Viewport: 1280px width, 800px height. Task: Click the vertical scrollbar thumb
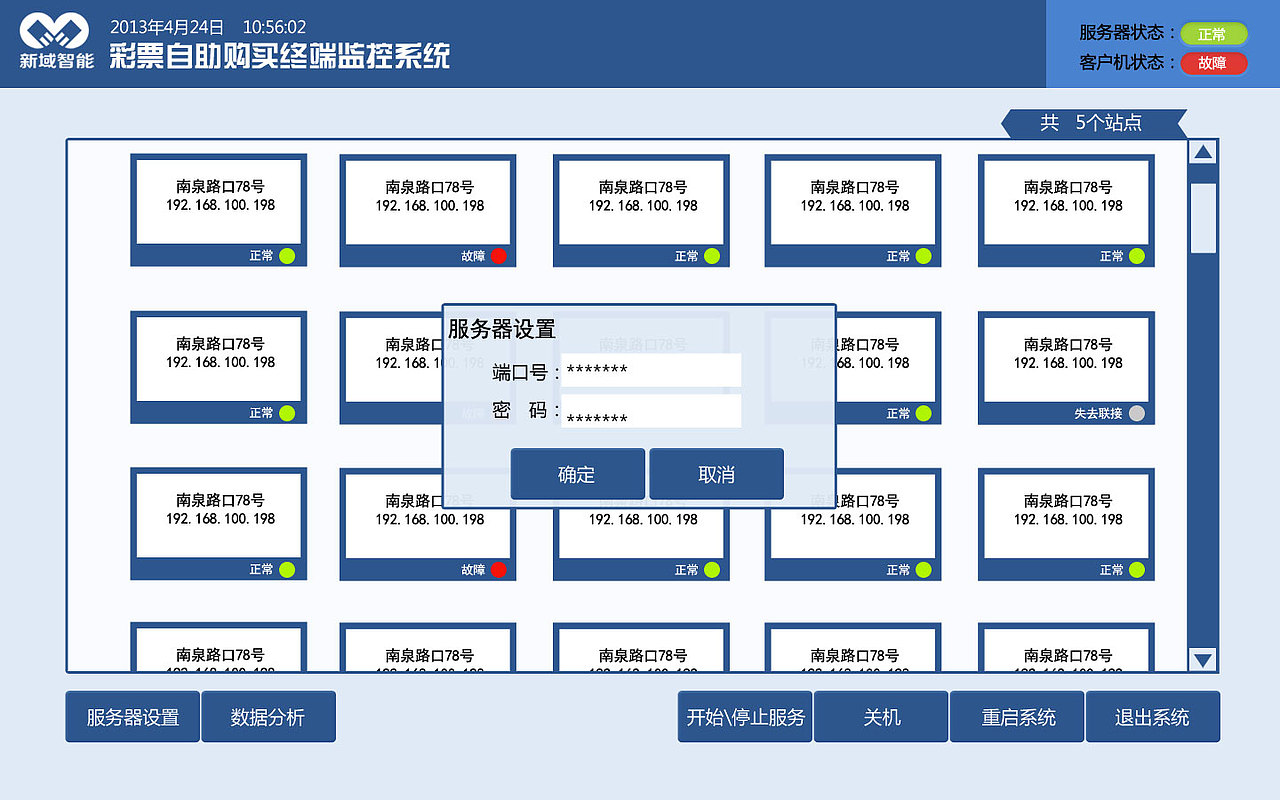coord(1203,218)
